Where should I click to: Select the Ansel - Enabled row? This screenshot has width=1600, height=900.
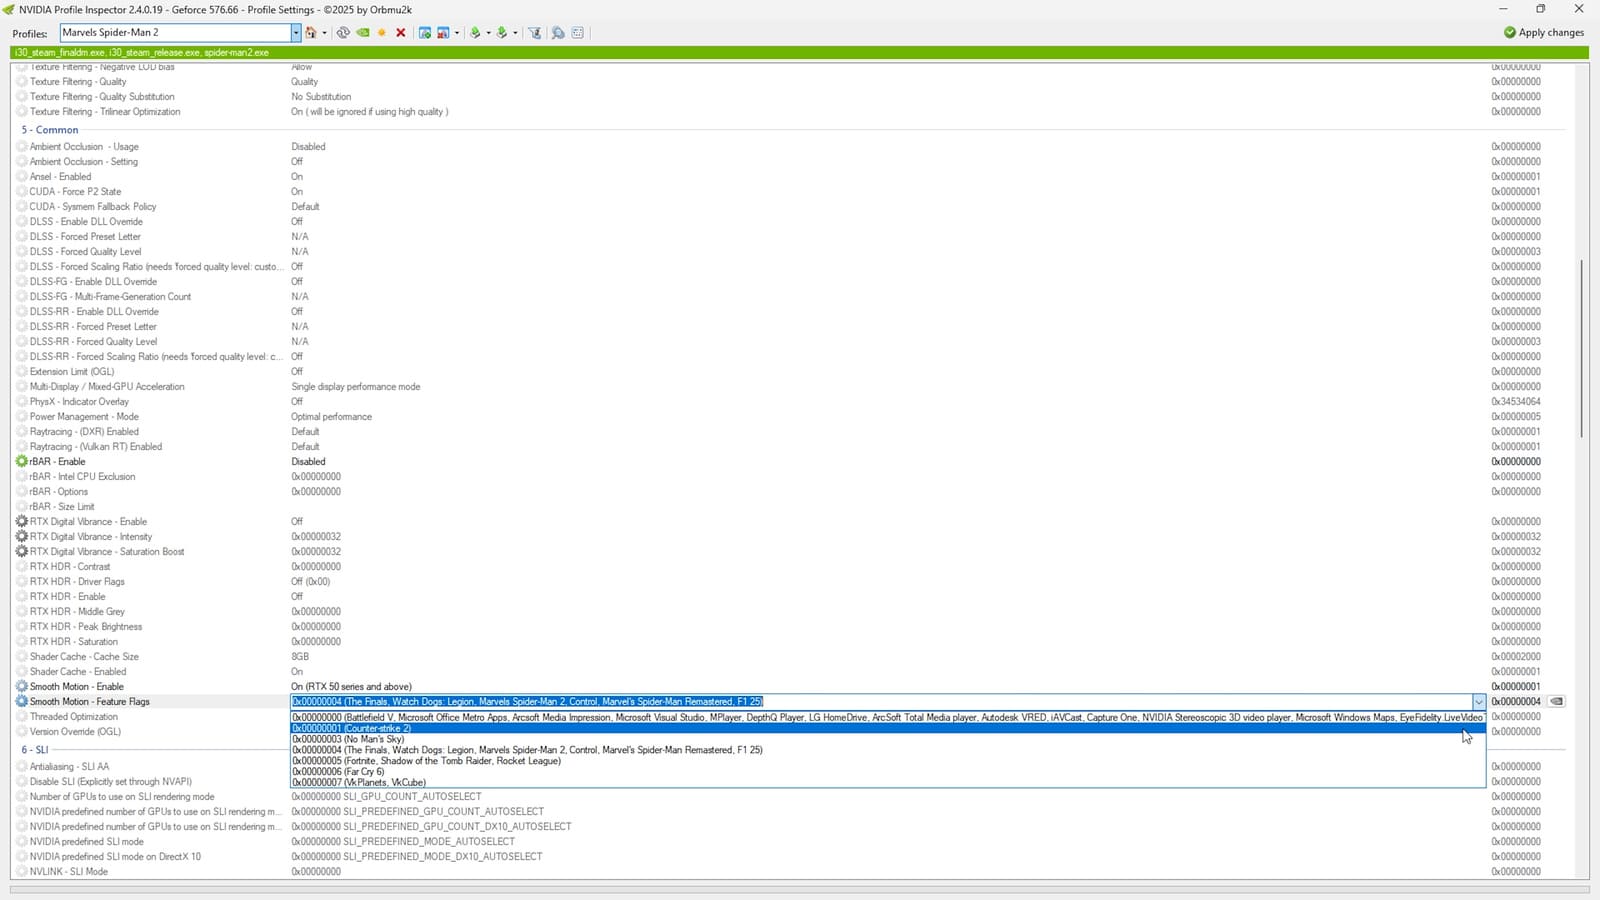[790, 177]
